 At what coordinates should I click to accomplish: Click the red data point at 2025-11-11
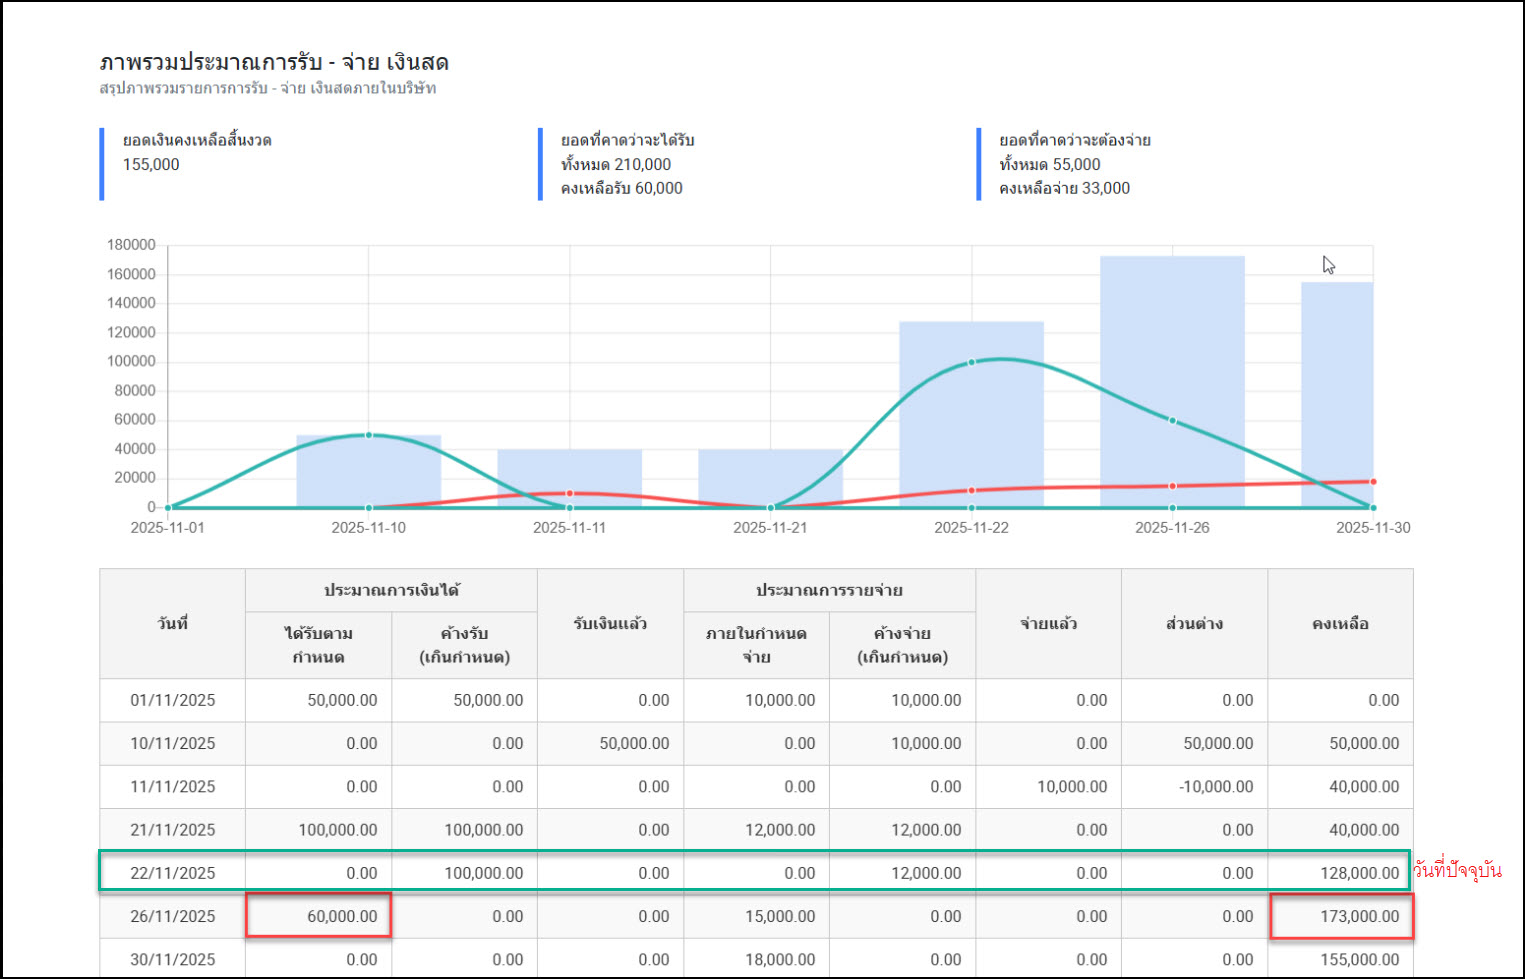click(569, 493)
